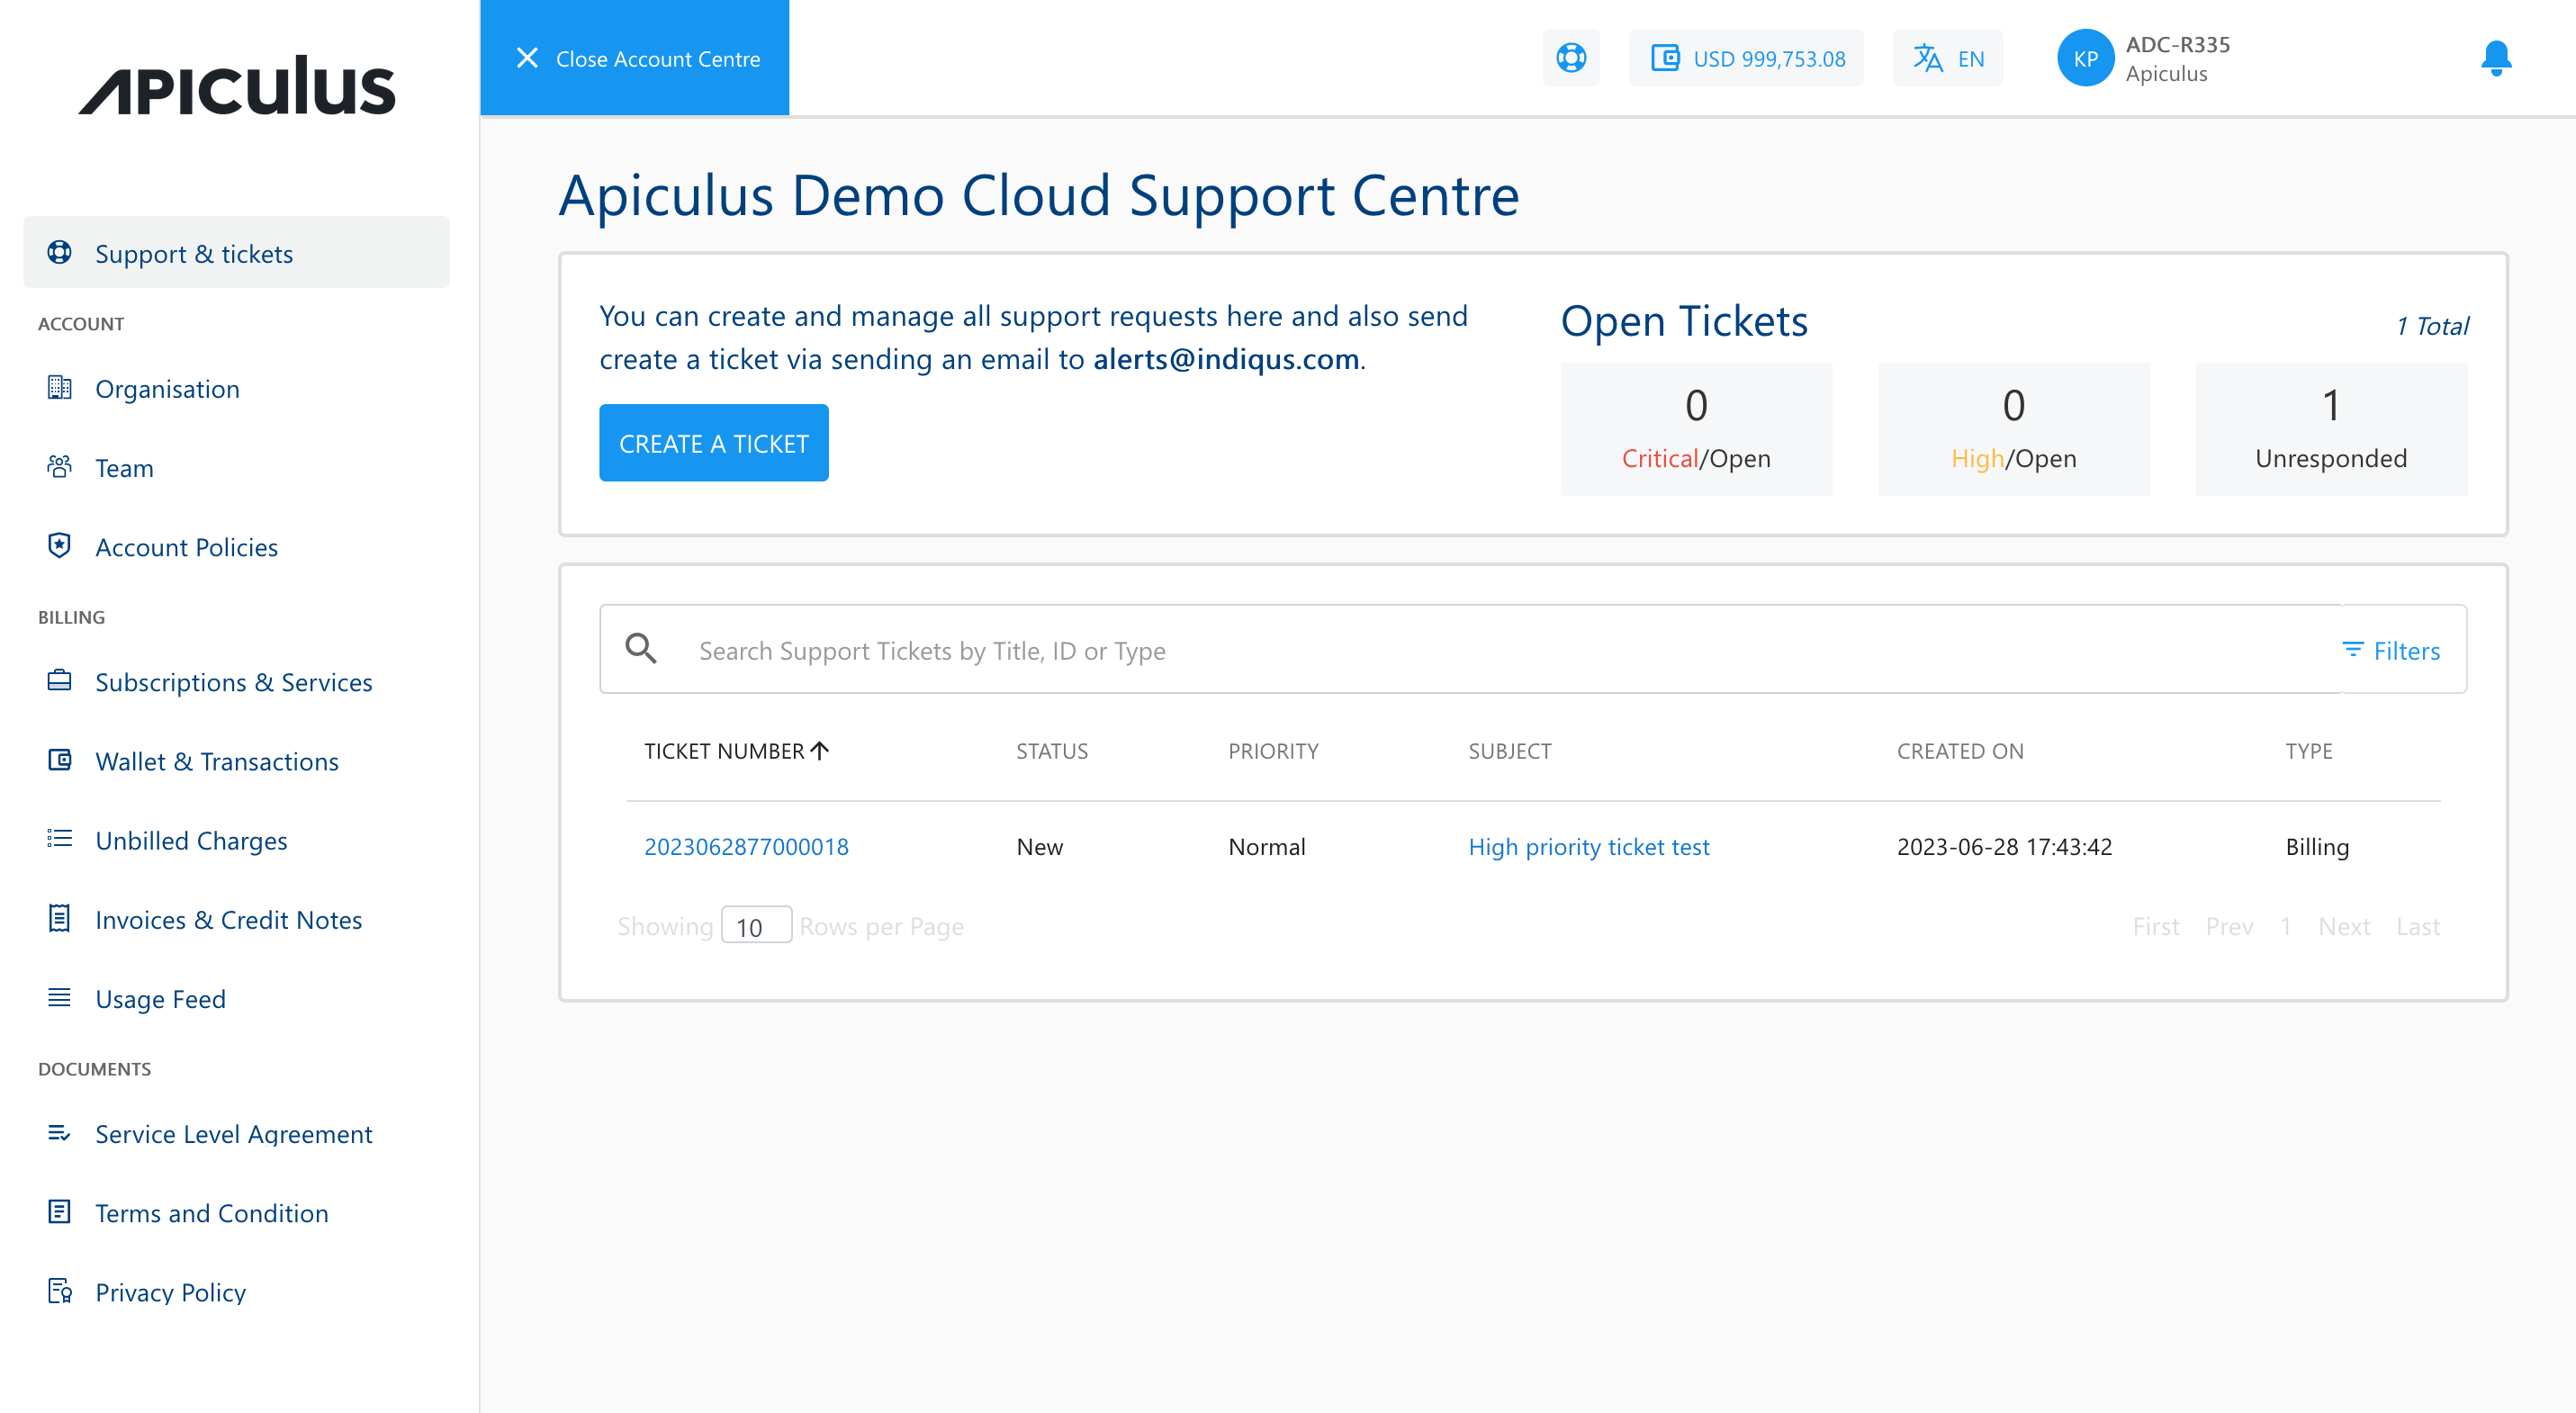
Task: Open High priority ticket test subject
Action: point(1588,847)
